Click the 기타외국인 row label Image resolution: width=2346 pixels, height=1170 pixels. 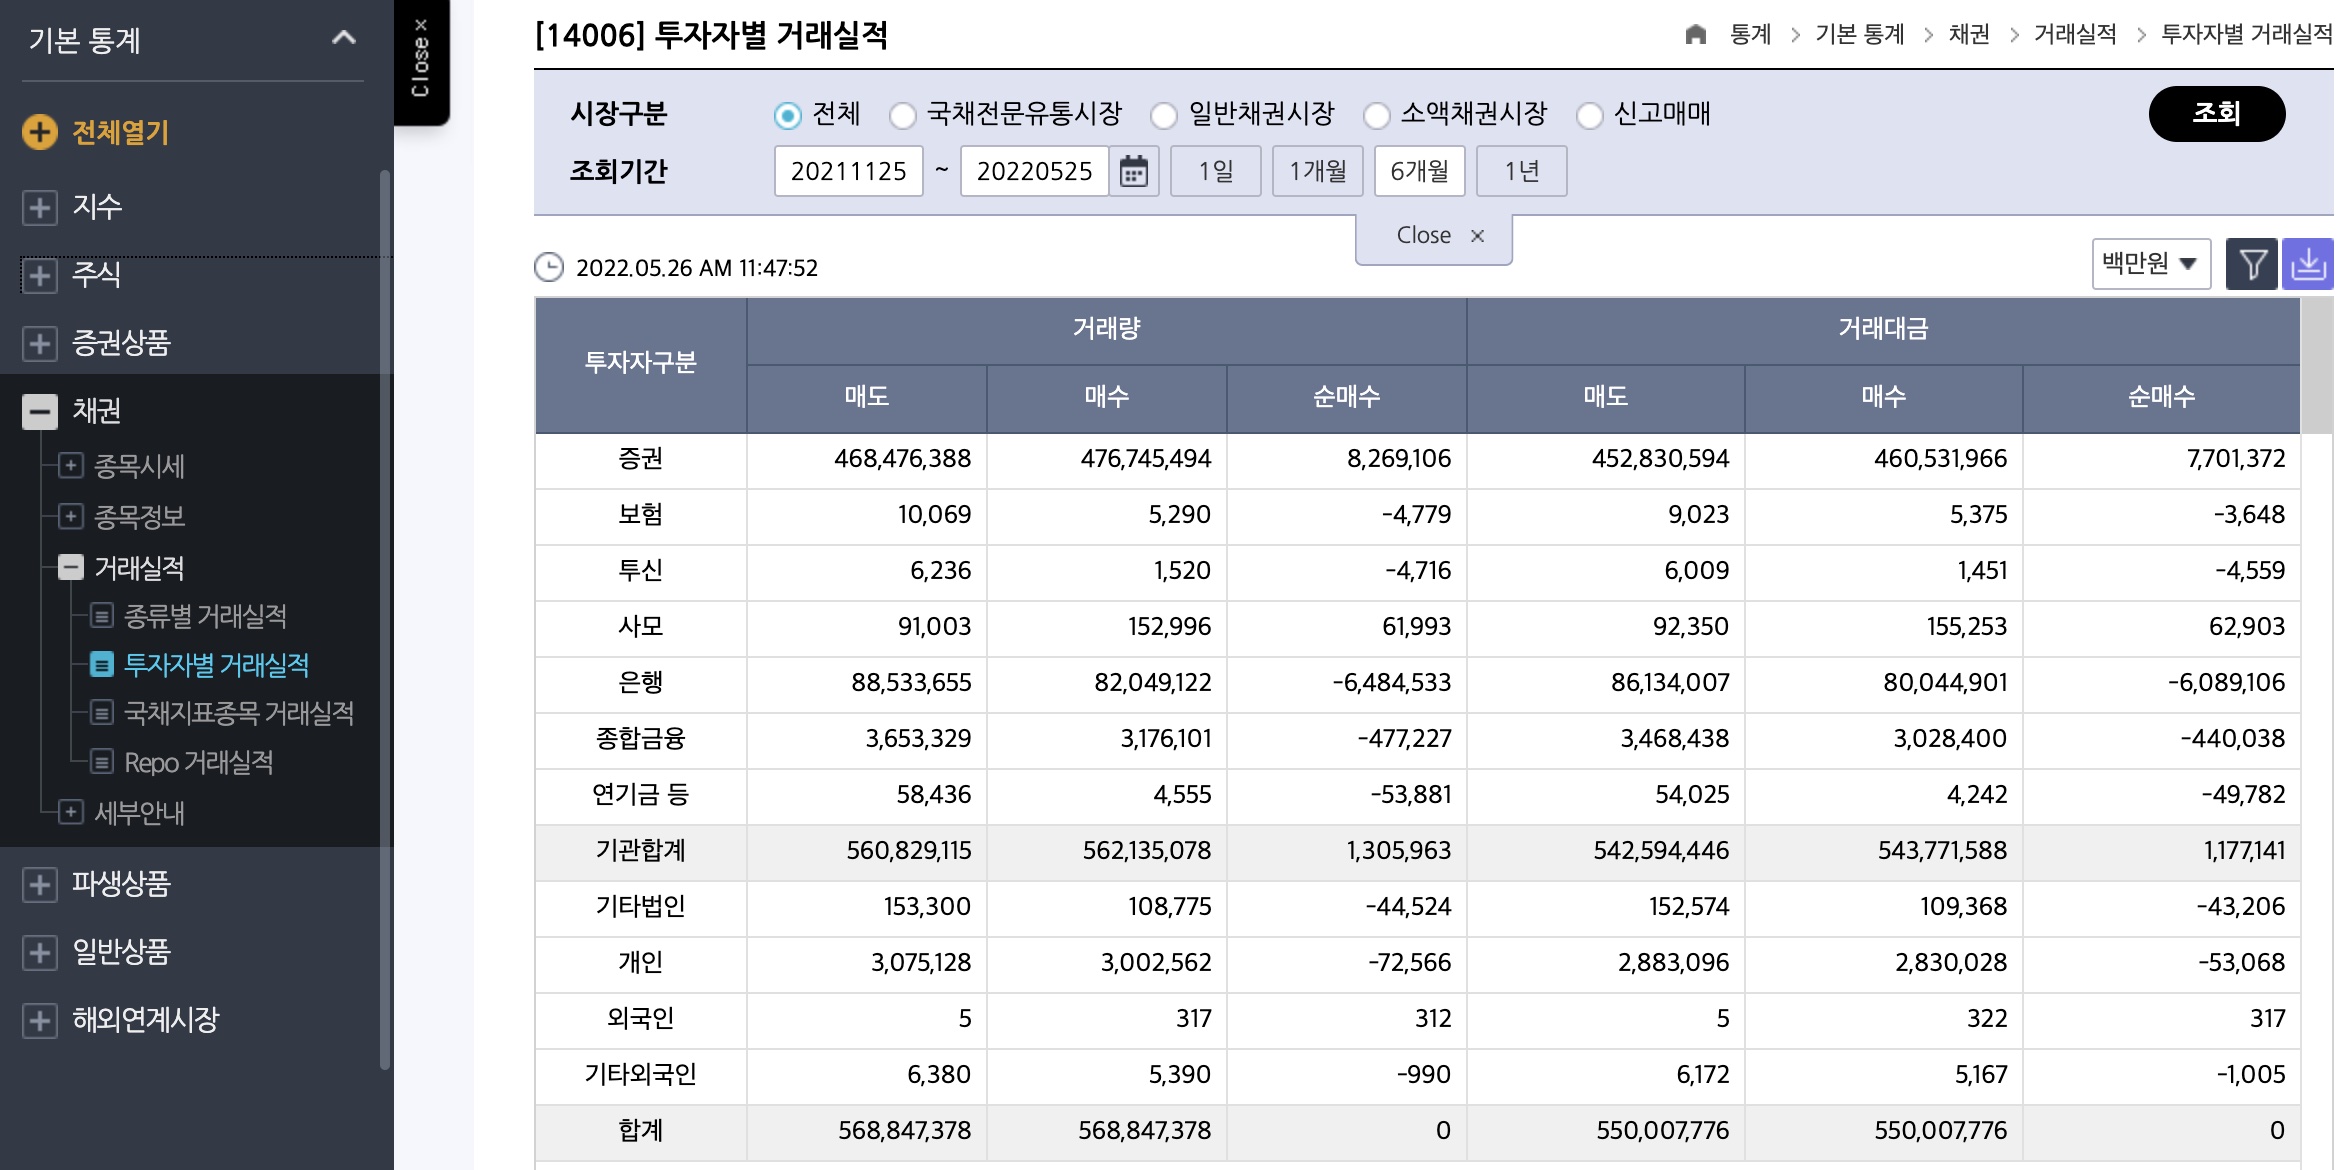tap(640, 1075)
